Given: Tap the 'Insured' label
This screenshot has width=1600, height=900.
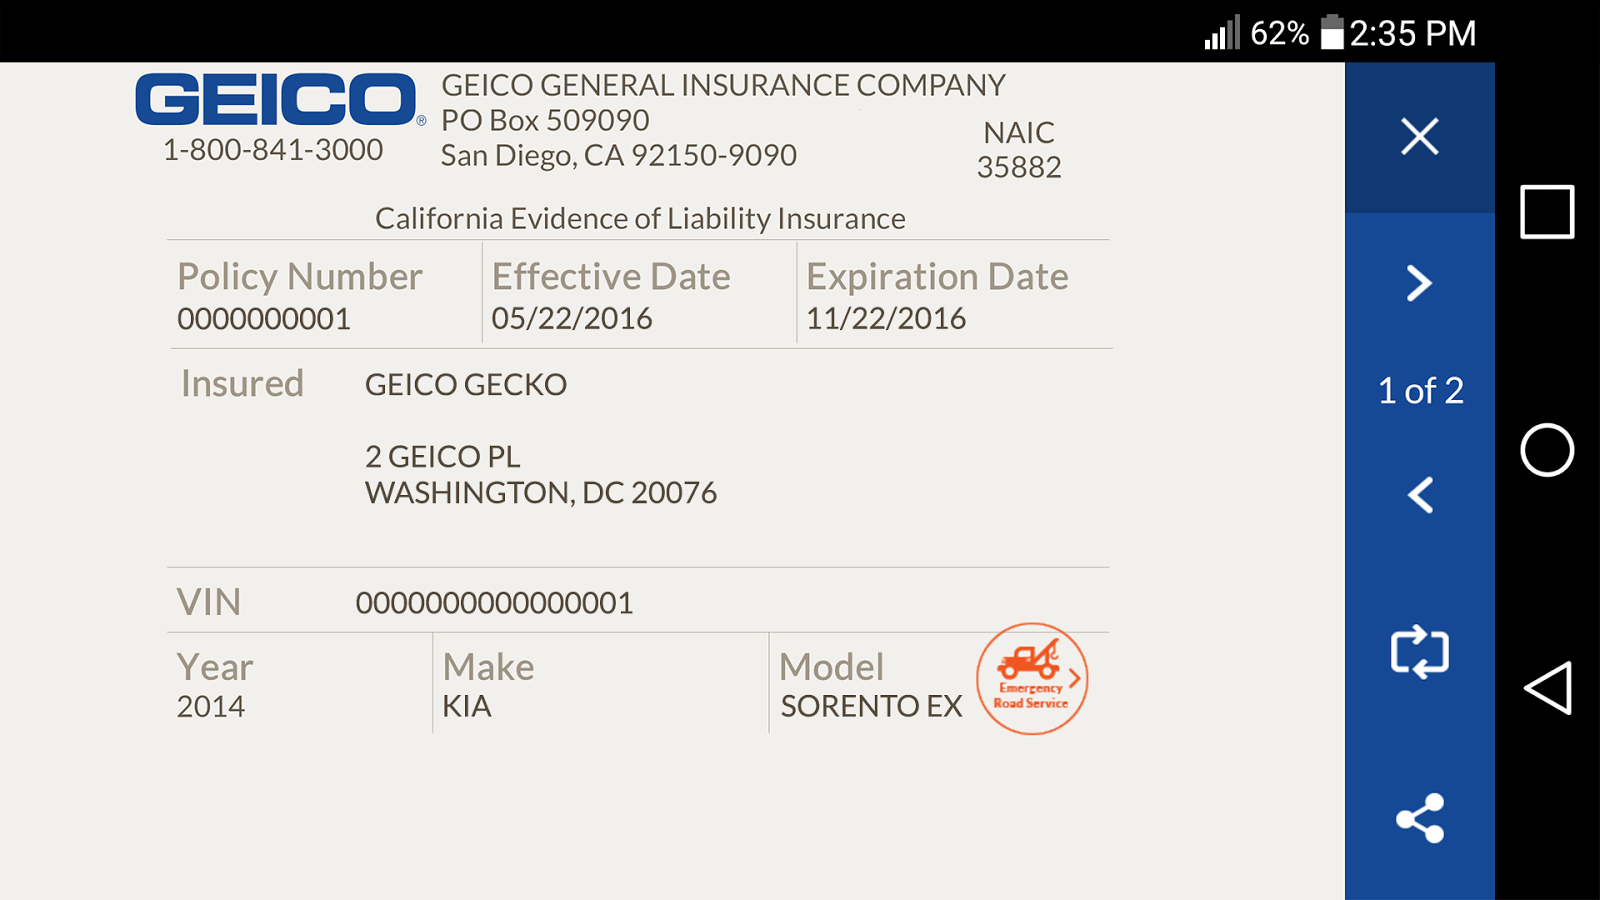Looking at the screenshot, I should pyautogui.click(x=242, y=384).
